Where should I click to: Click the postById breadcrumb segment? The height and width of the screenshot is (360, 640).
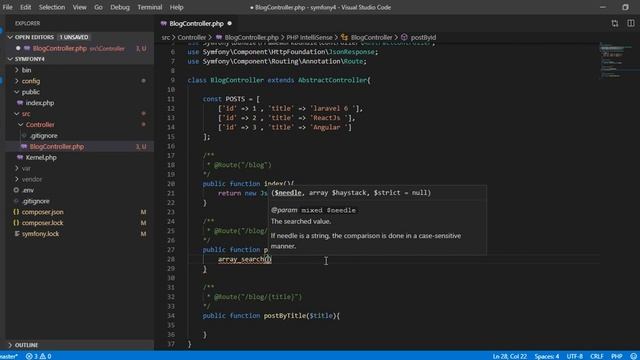(423, 37)
